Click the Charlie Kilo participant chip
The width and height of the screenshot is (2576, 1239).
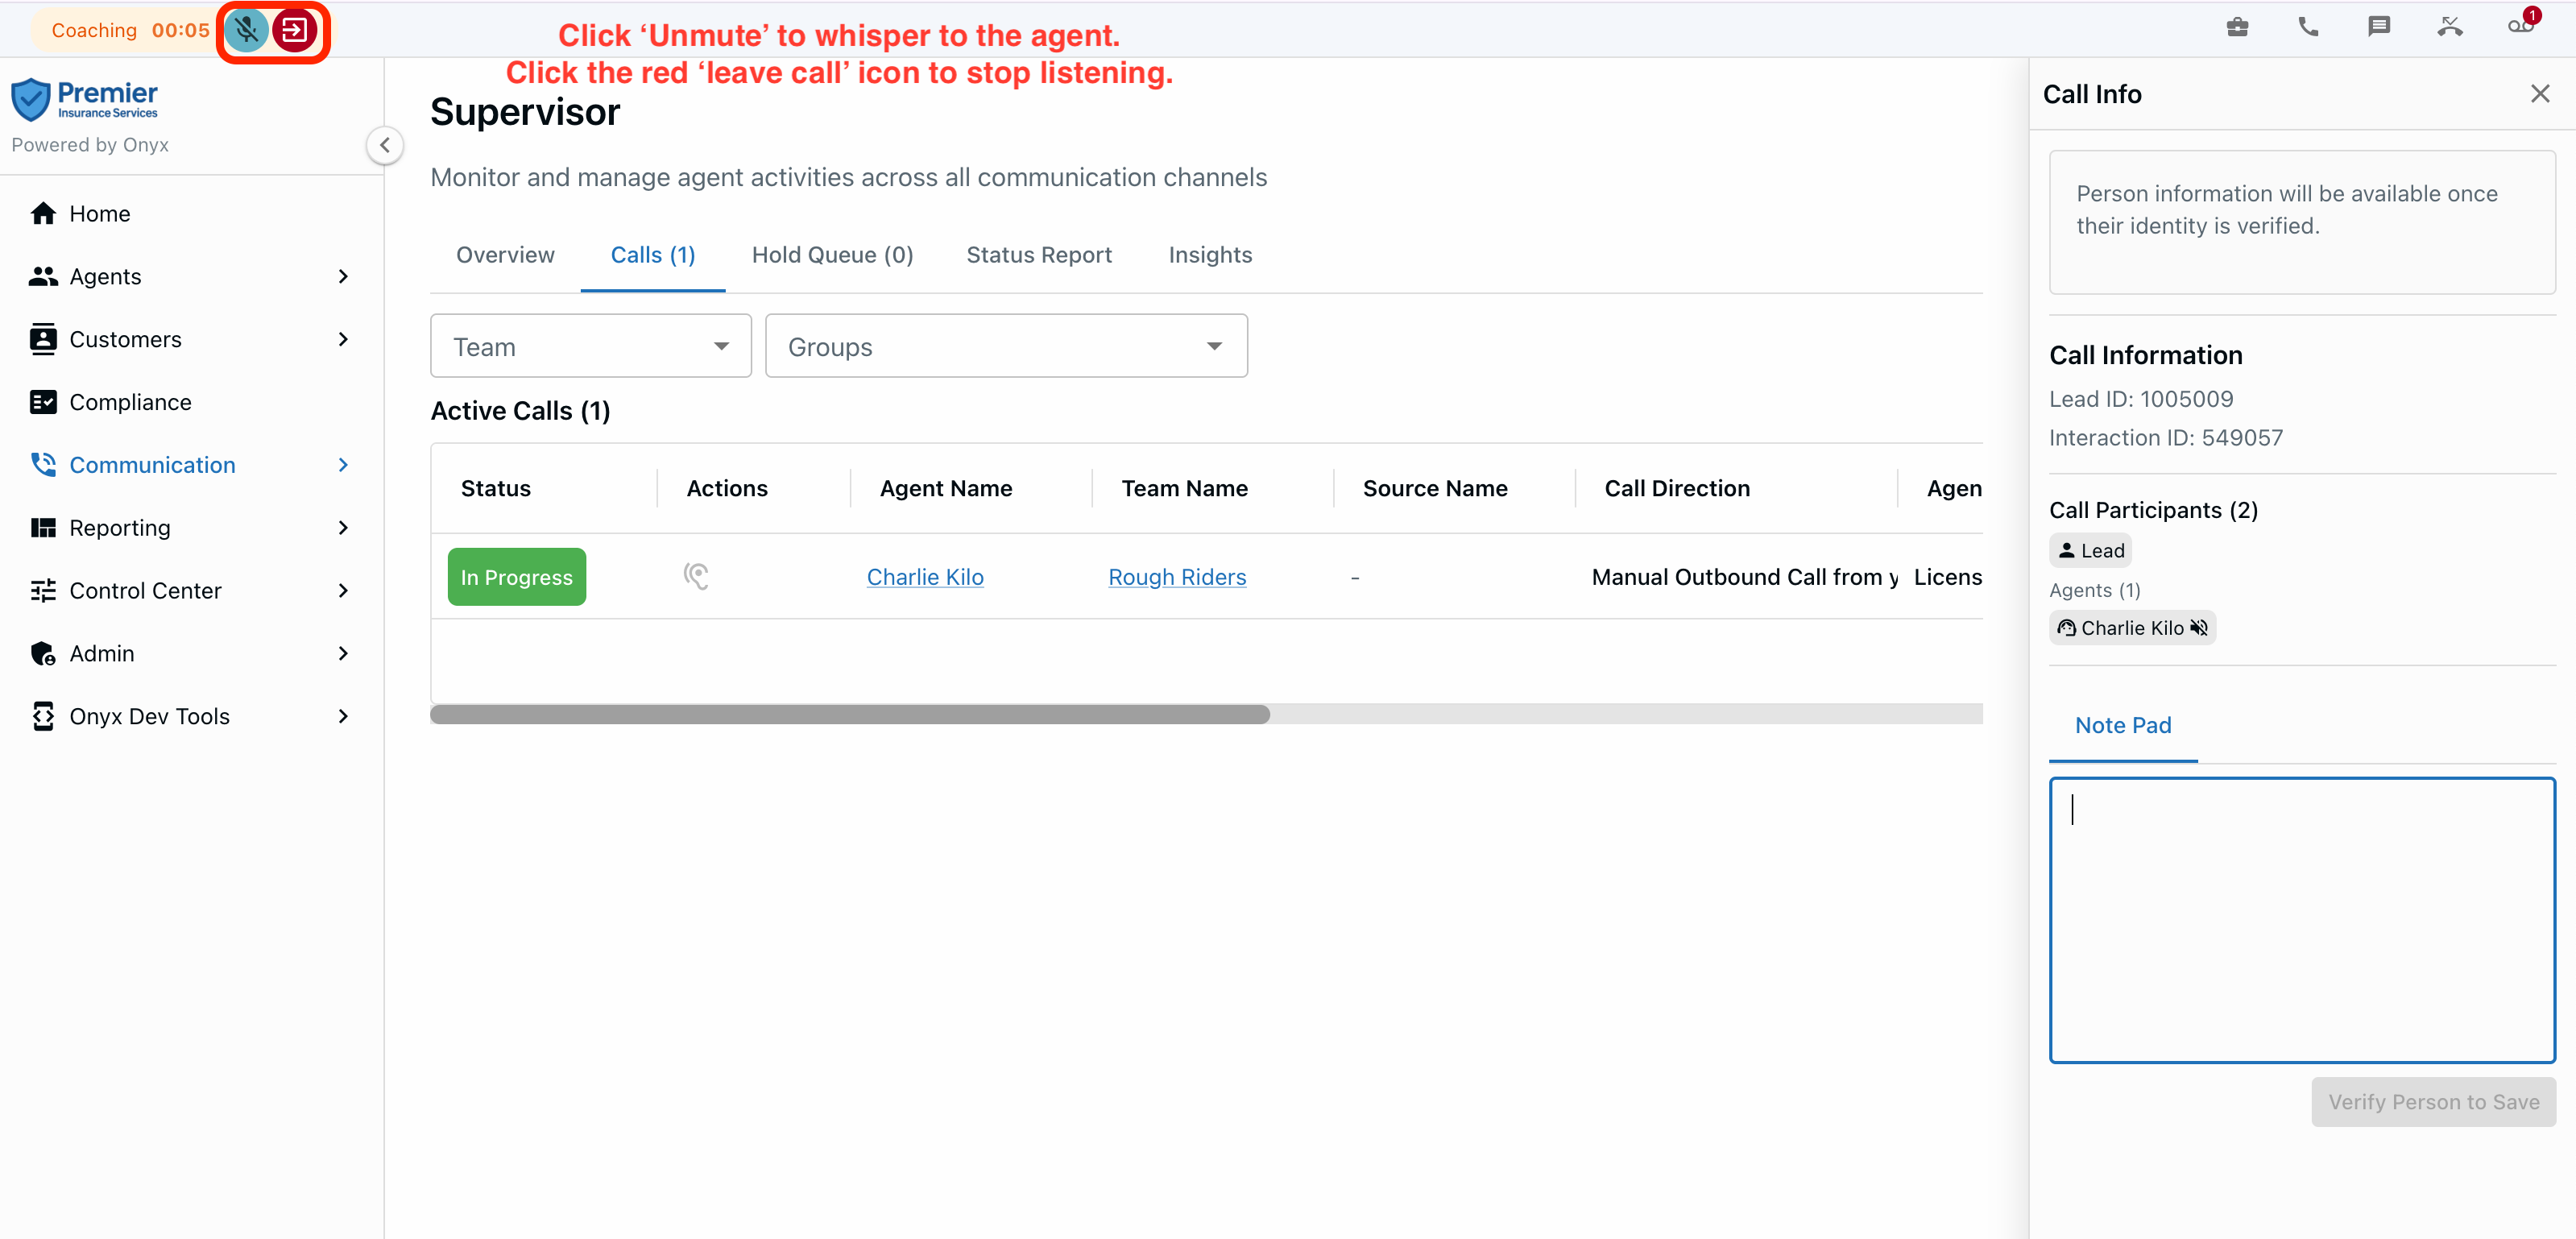2133,628
